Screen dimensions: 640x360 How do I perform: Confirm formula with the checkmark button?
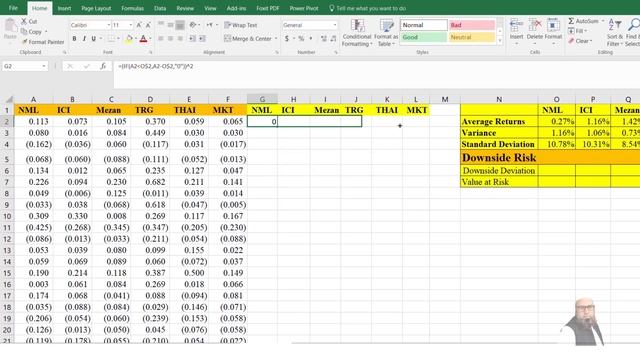coord(86,66)
